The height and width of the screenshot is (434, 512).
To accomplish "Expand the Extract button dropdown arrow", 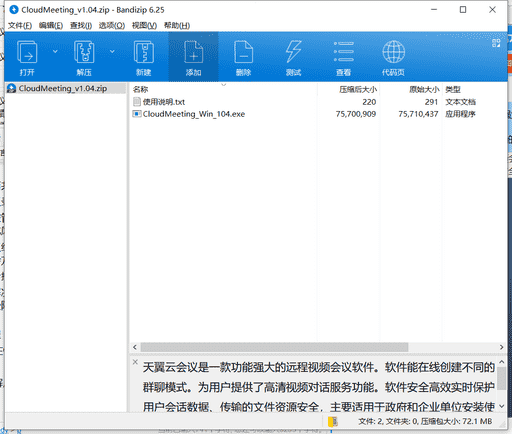I will (112, 51).
